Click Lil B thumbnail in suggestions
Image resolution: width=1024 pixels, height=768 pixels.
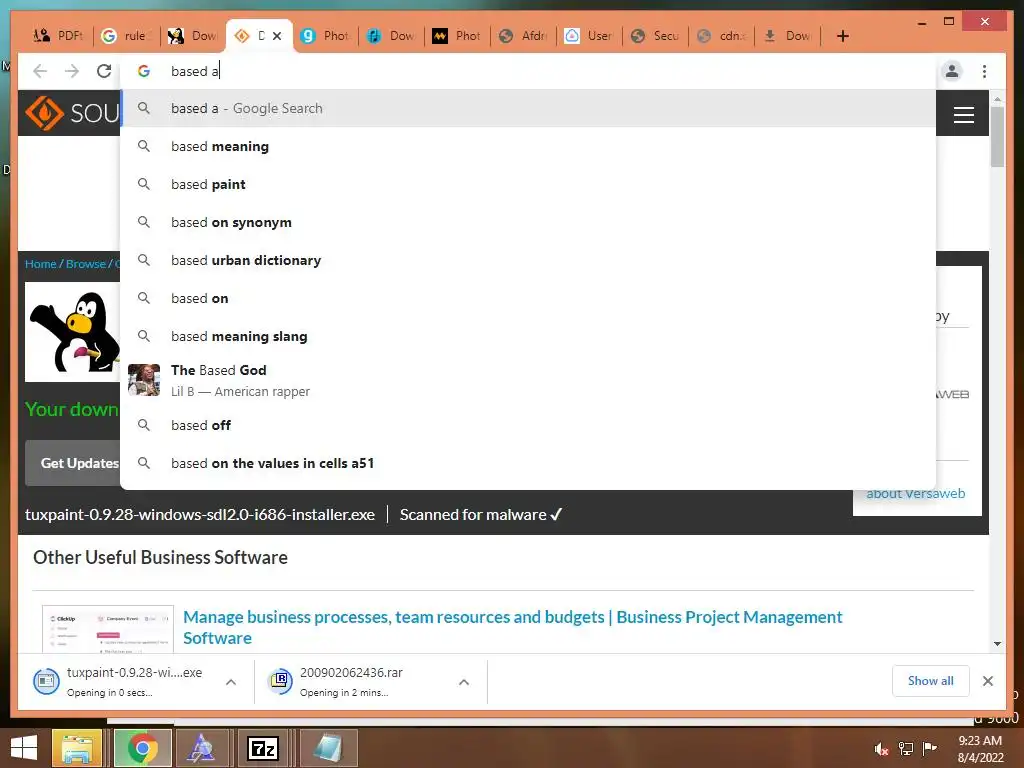(144, 380)
